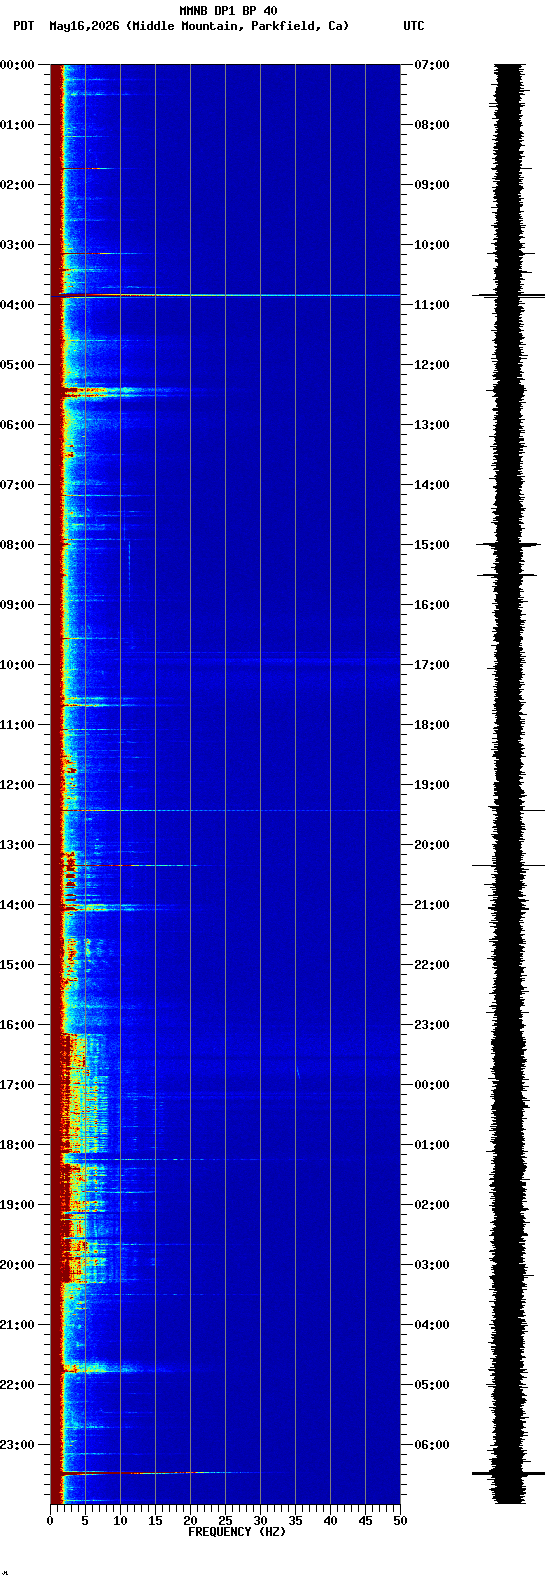This screenshot has height=1584, width=552.
Task: Click the station name 'Middle Mountain, Parkfield, Ca'
Action: tap(238, 26)
